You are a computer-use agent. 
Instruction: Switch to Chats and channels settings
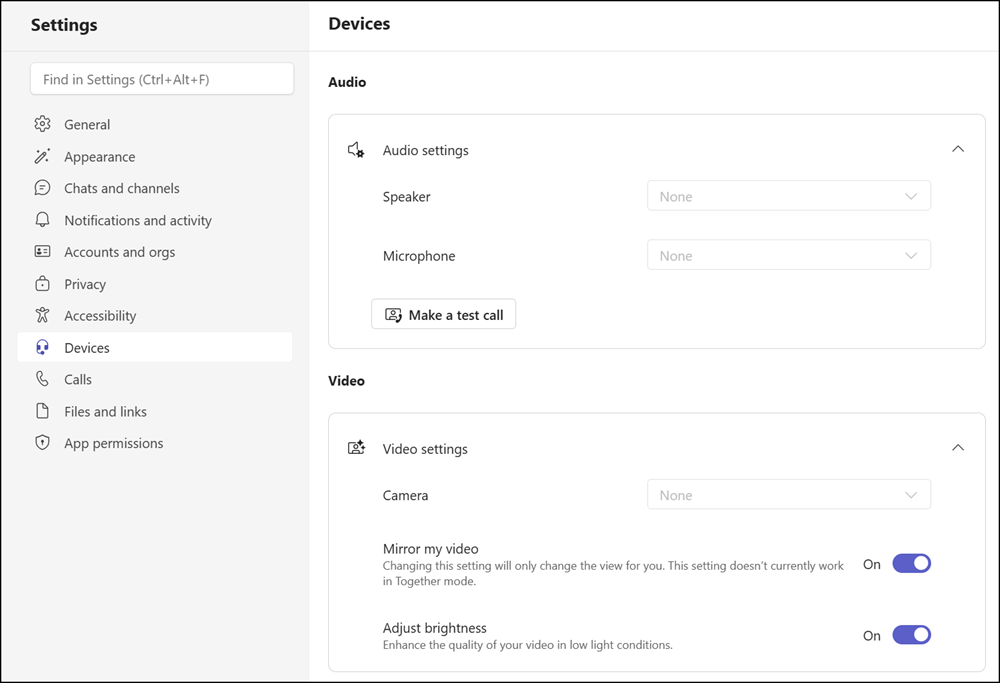coord(122,188)
